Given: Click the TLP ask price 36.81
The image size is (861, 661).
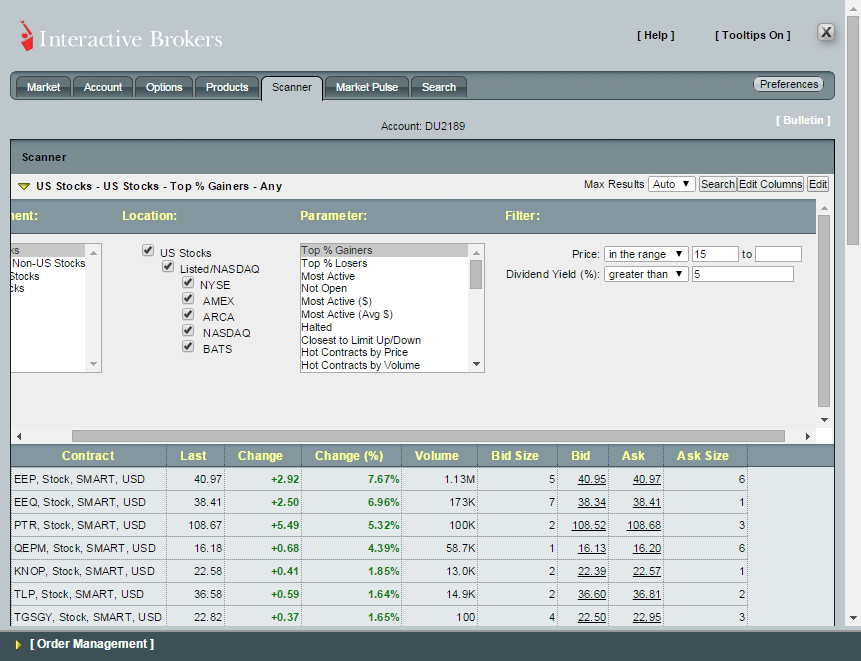Looking at the screenshot, I should (x=647, y=595).
